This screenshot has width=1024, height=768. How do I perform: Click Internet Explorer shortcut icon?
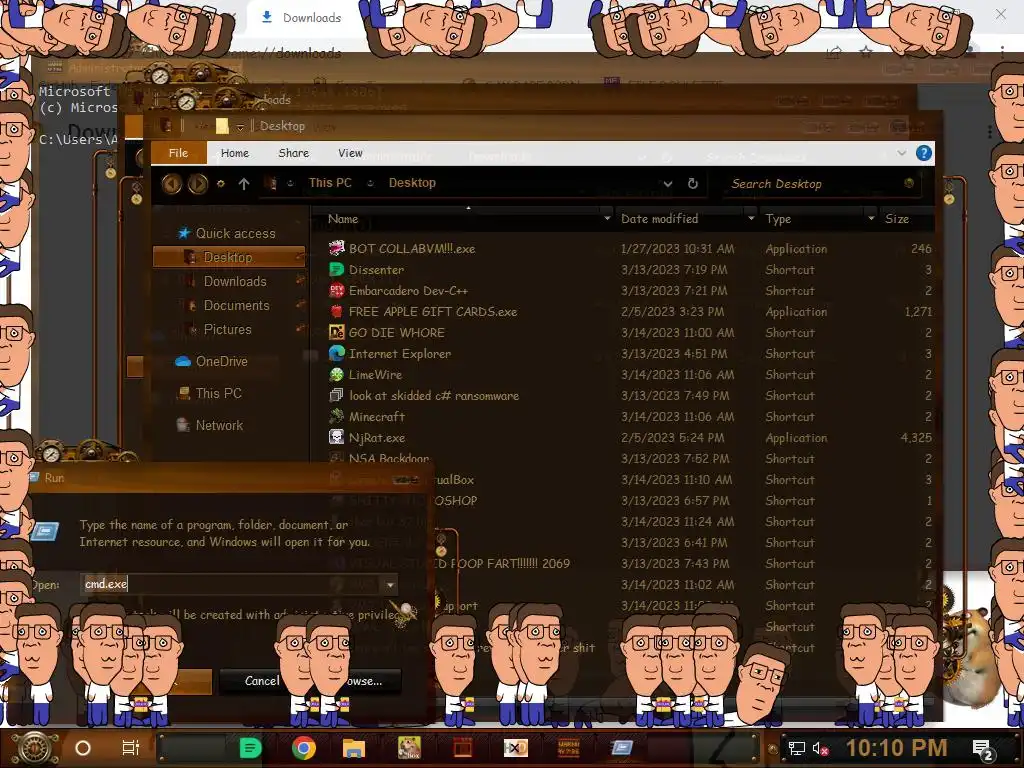336,353
